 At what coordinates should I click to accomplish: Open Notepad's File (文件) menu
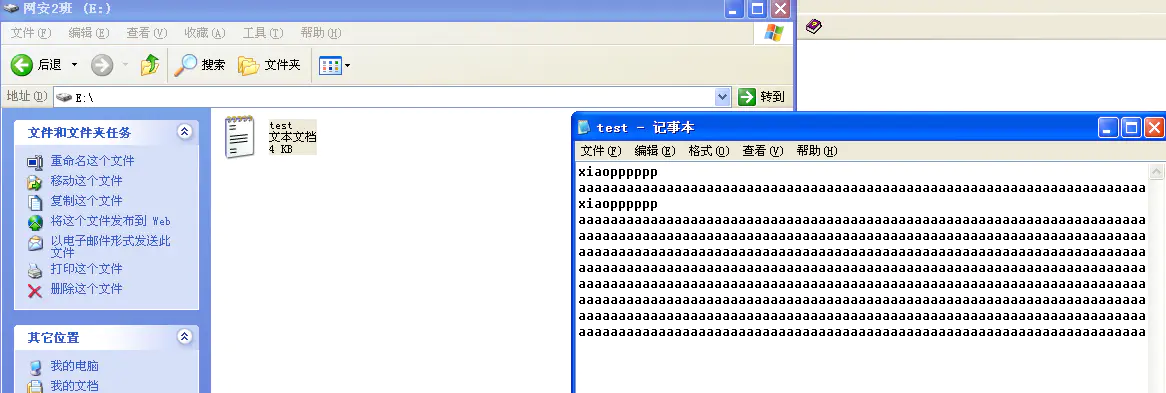click(x=601, y=151)
